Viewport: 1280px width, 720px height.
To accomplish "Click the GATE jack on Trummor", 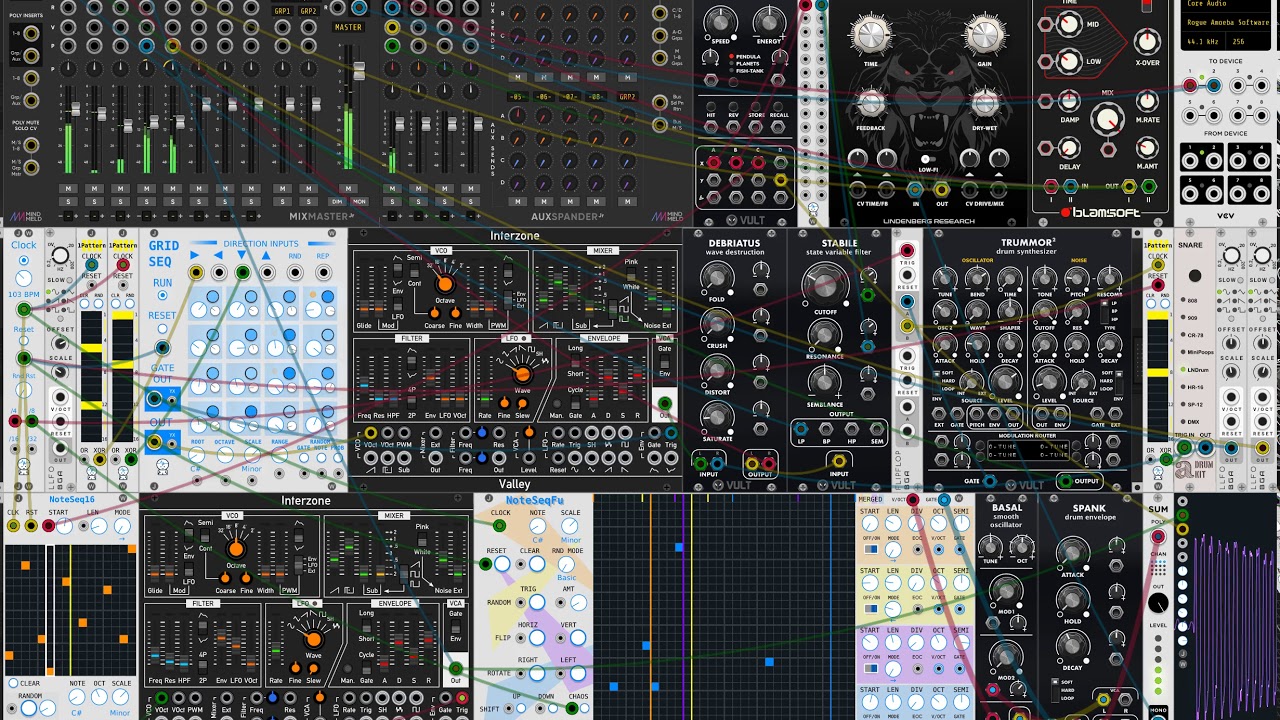I will click(x=990, y=481).
